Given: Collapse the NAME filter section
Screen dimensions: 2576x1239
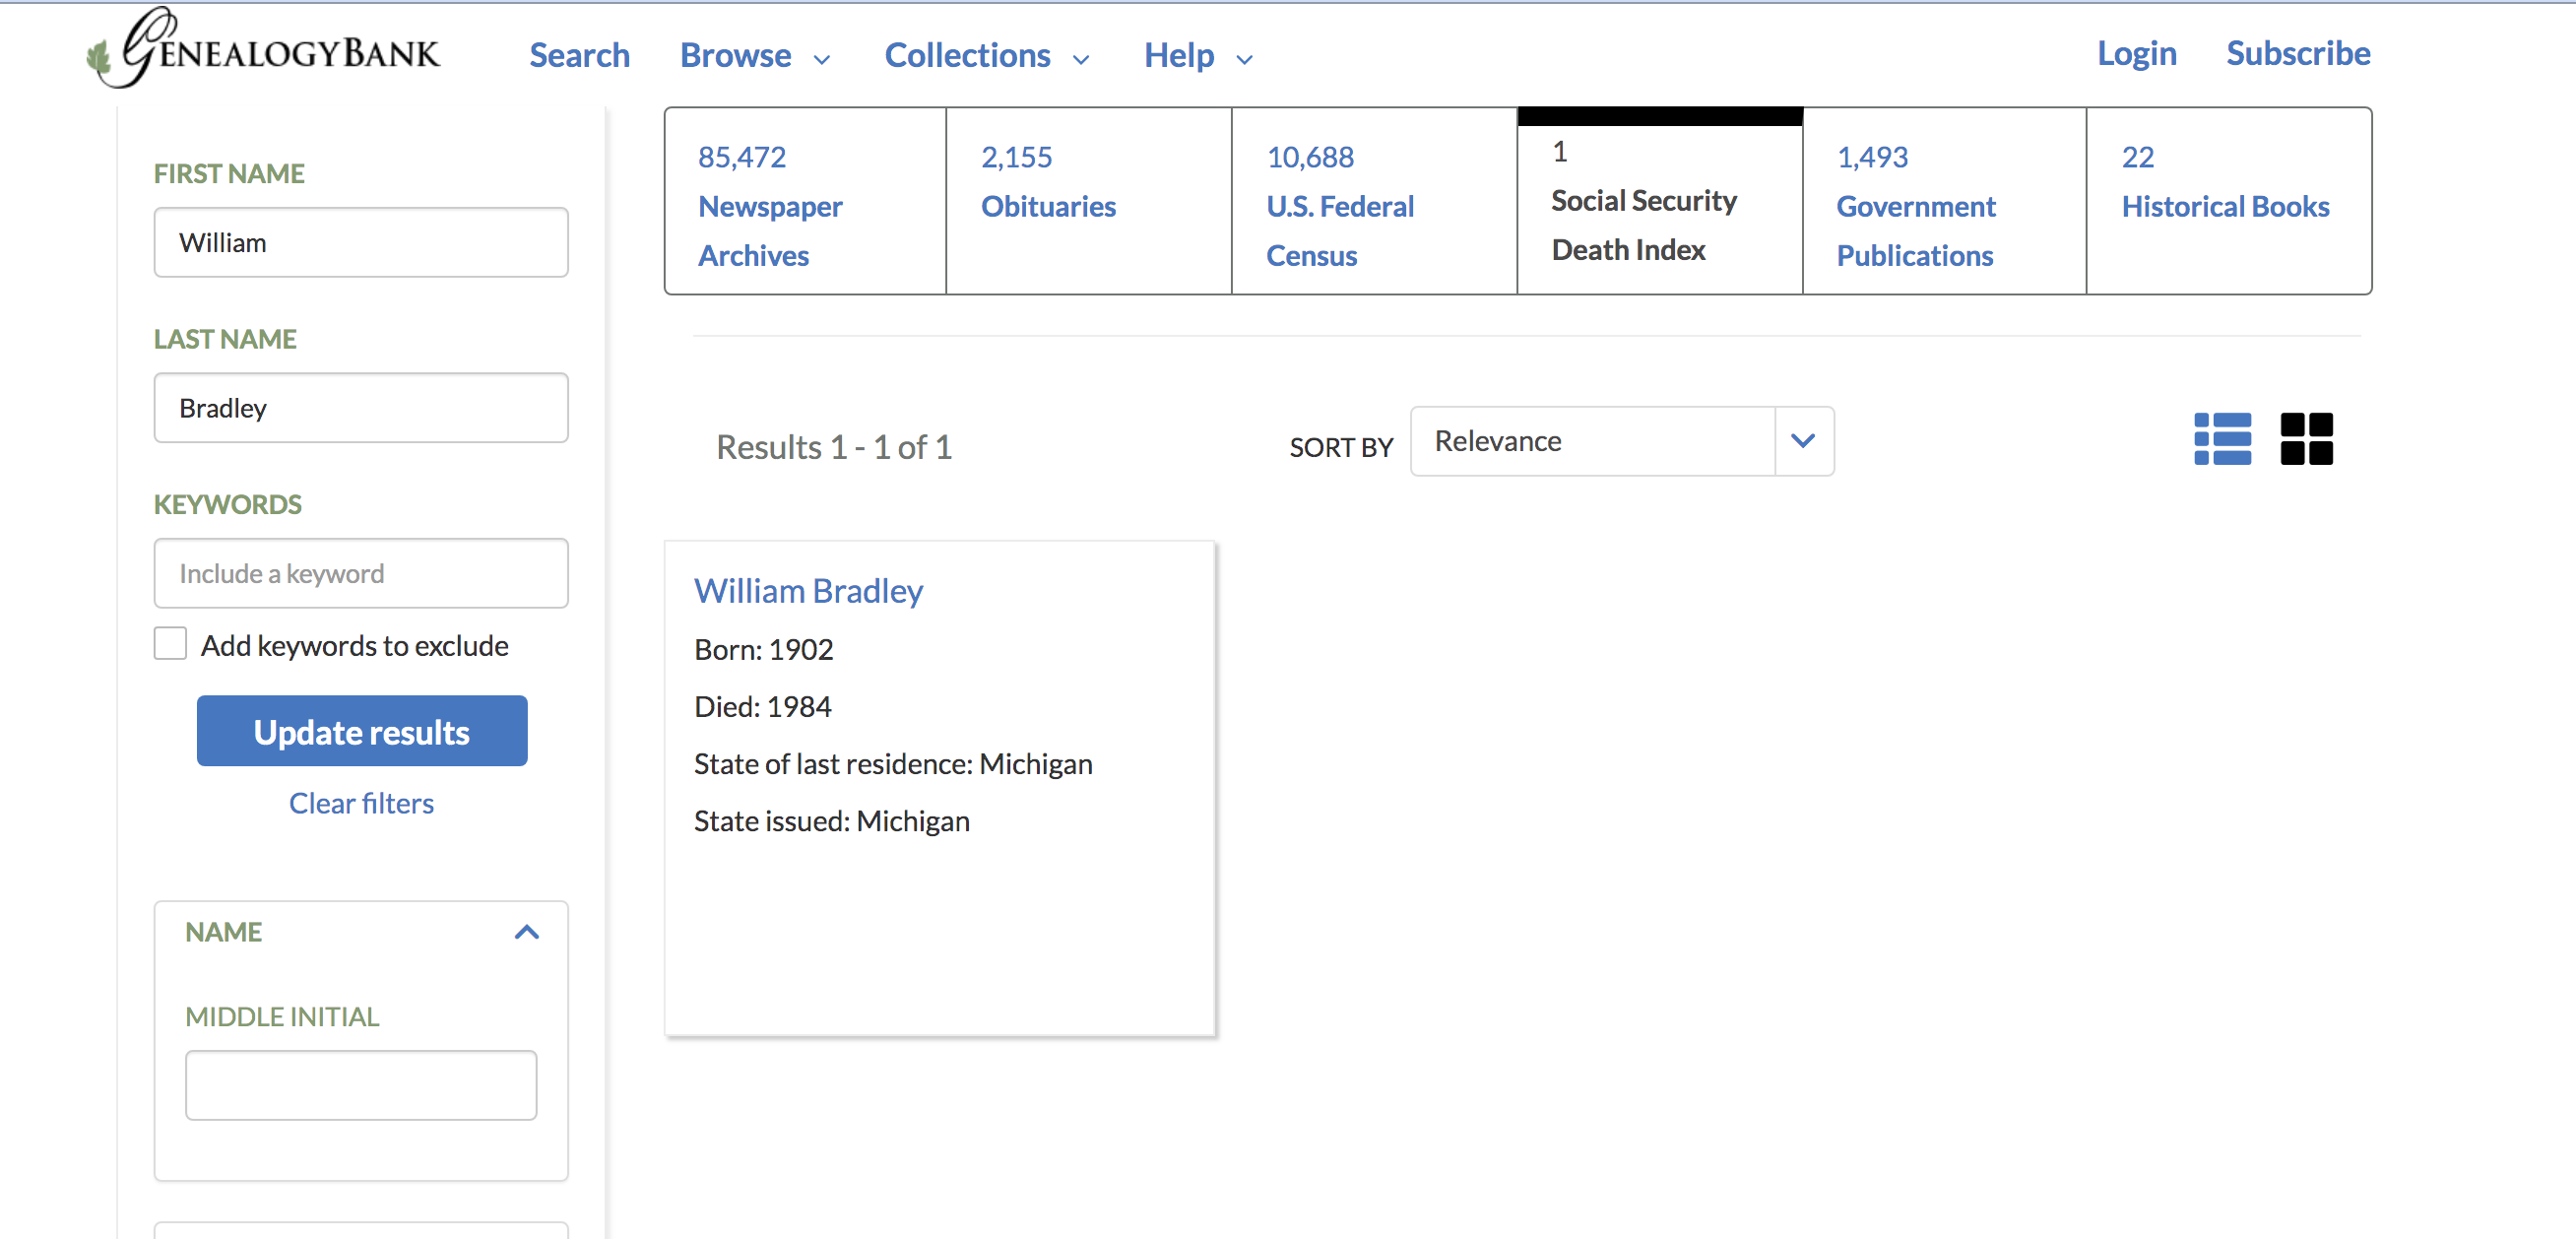Looking at the screenshot, I should (x=526, y=932).
